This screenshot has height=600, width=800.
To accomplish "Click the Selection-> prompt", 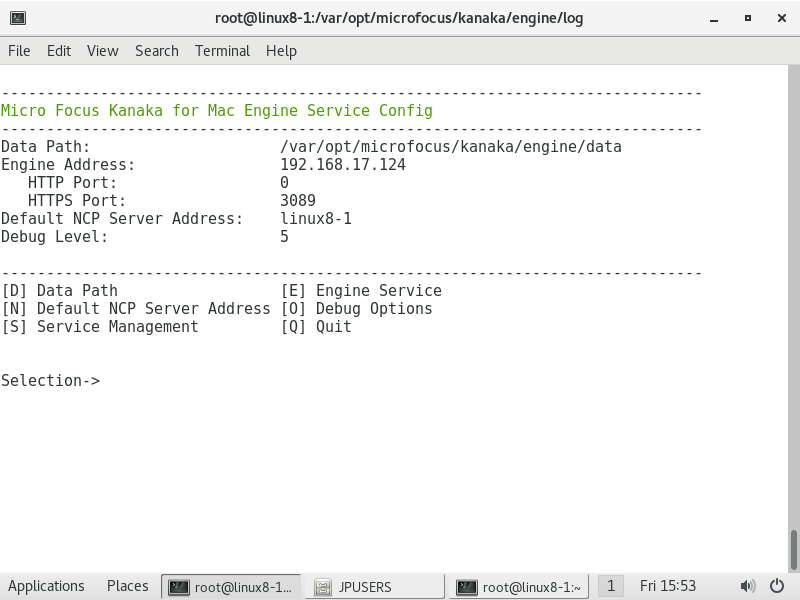I will 51,381.
